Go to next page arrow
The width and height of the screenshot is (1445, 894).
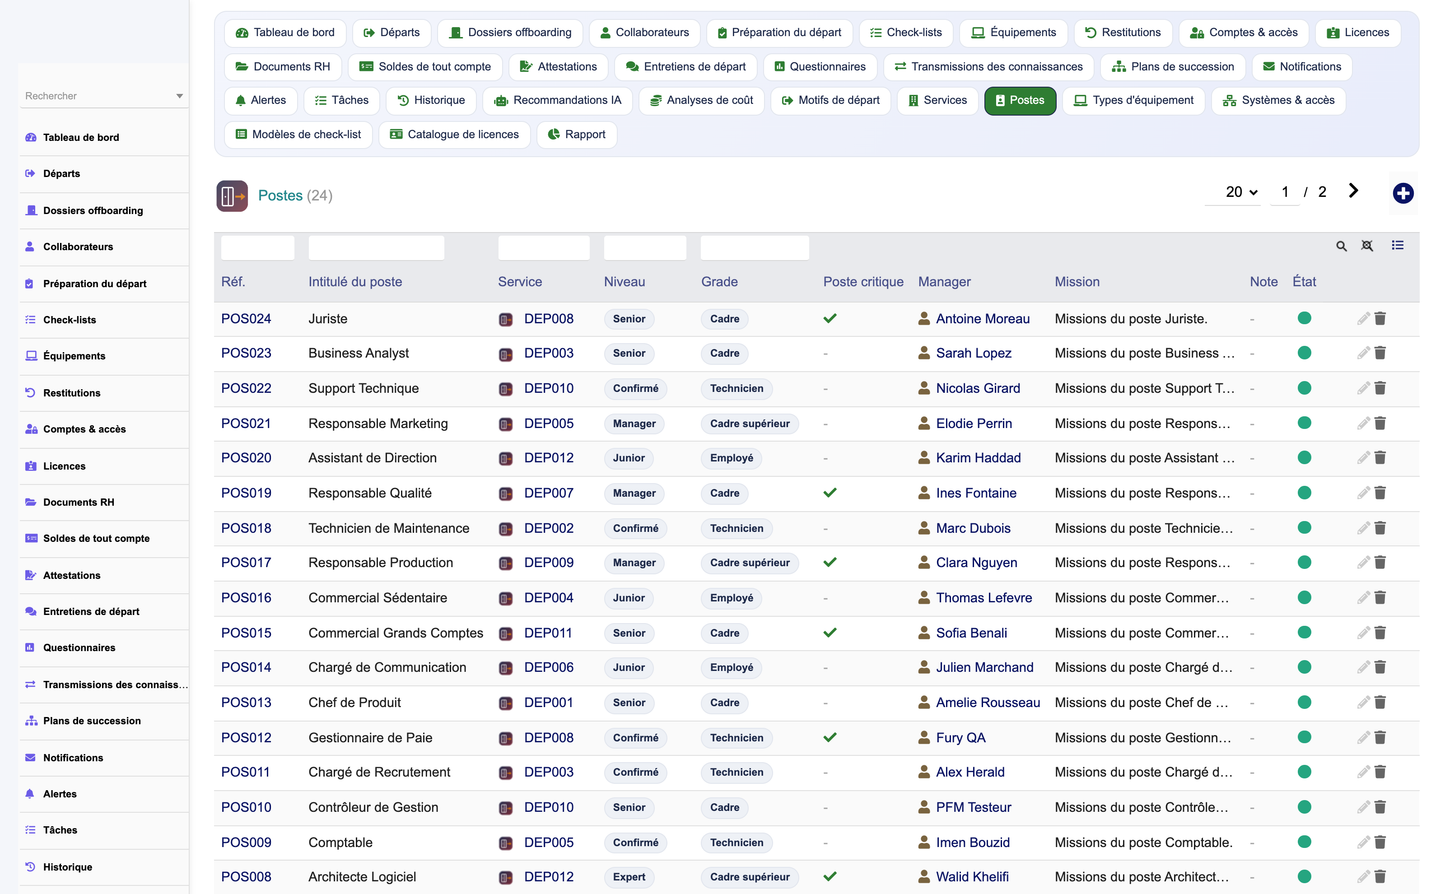(1353, 191)
